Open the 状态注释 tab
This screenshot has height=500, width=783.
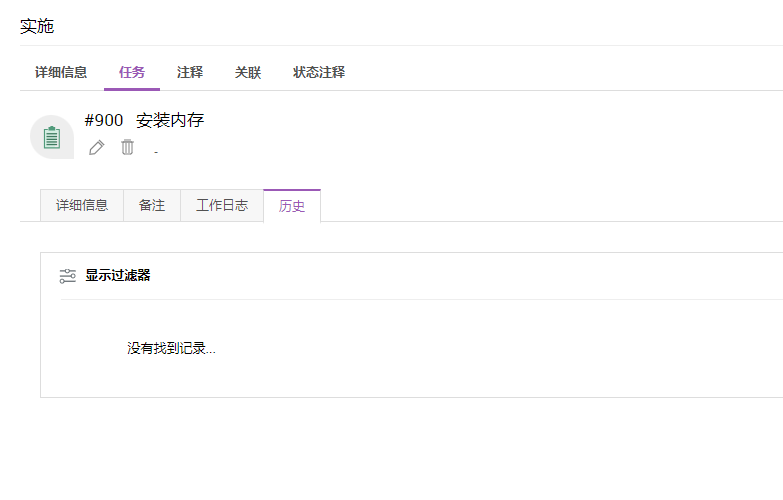(x=319, y=72)
